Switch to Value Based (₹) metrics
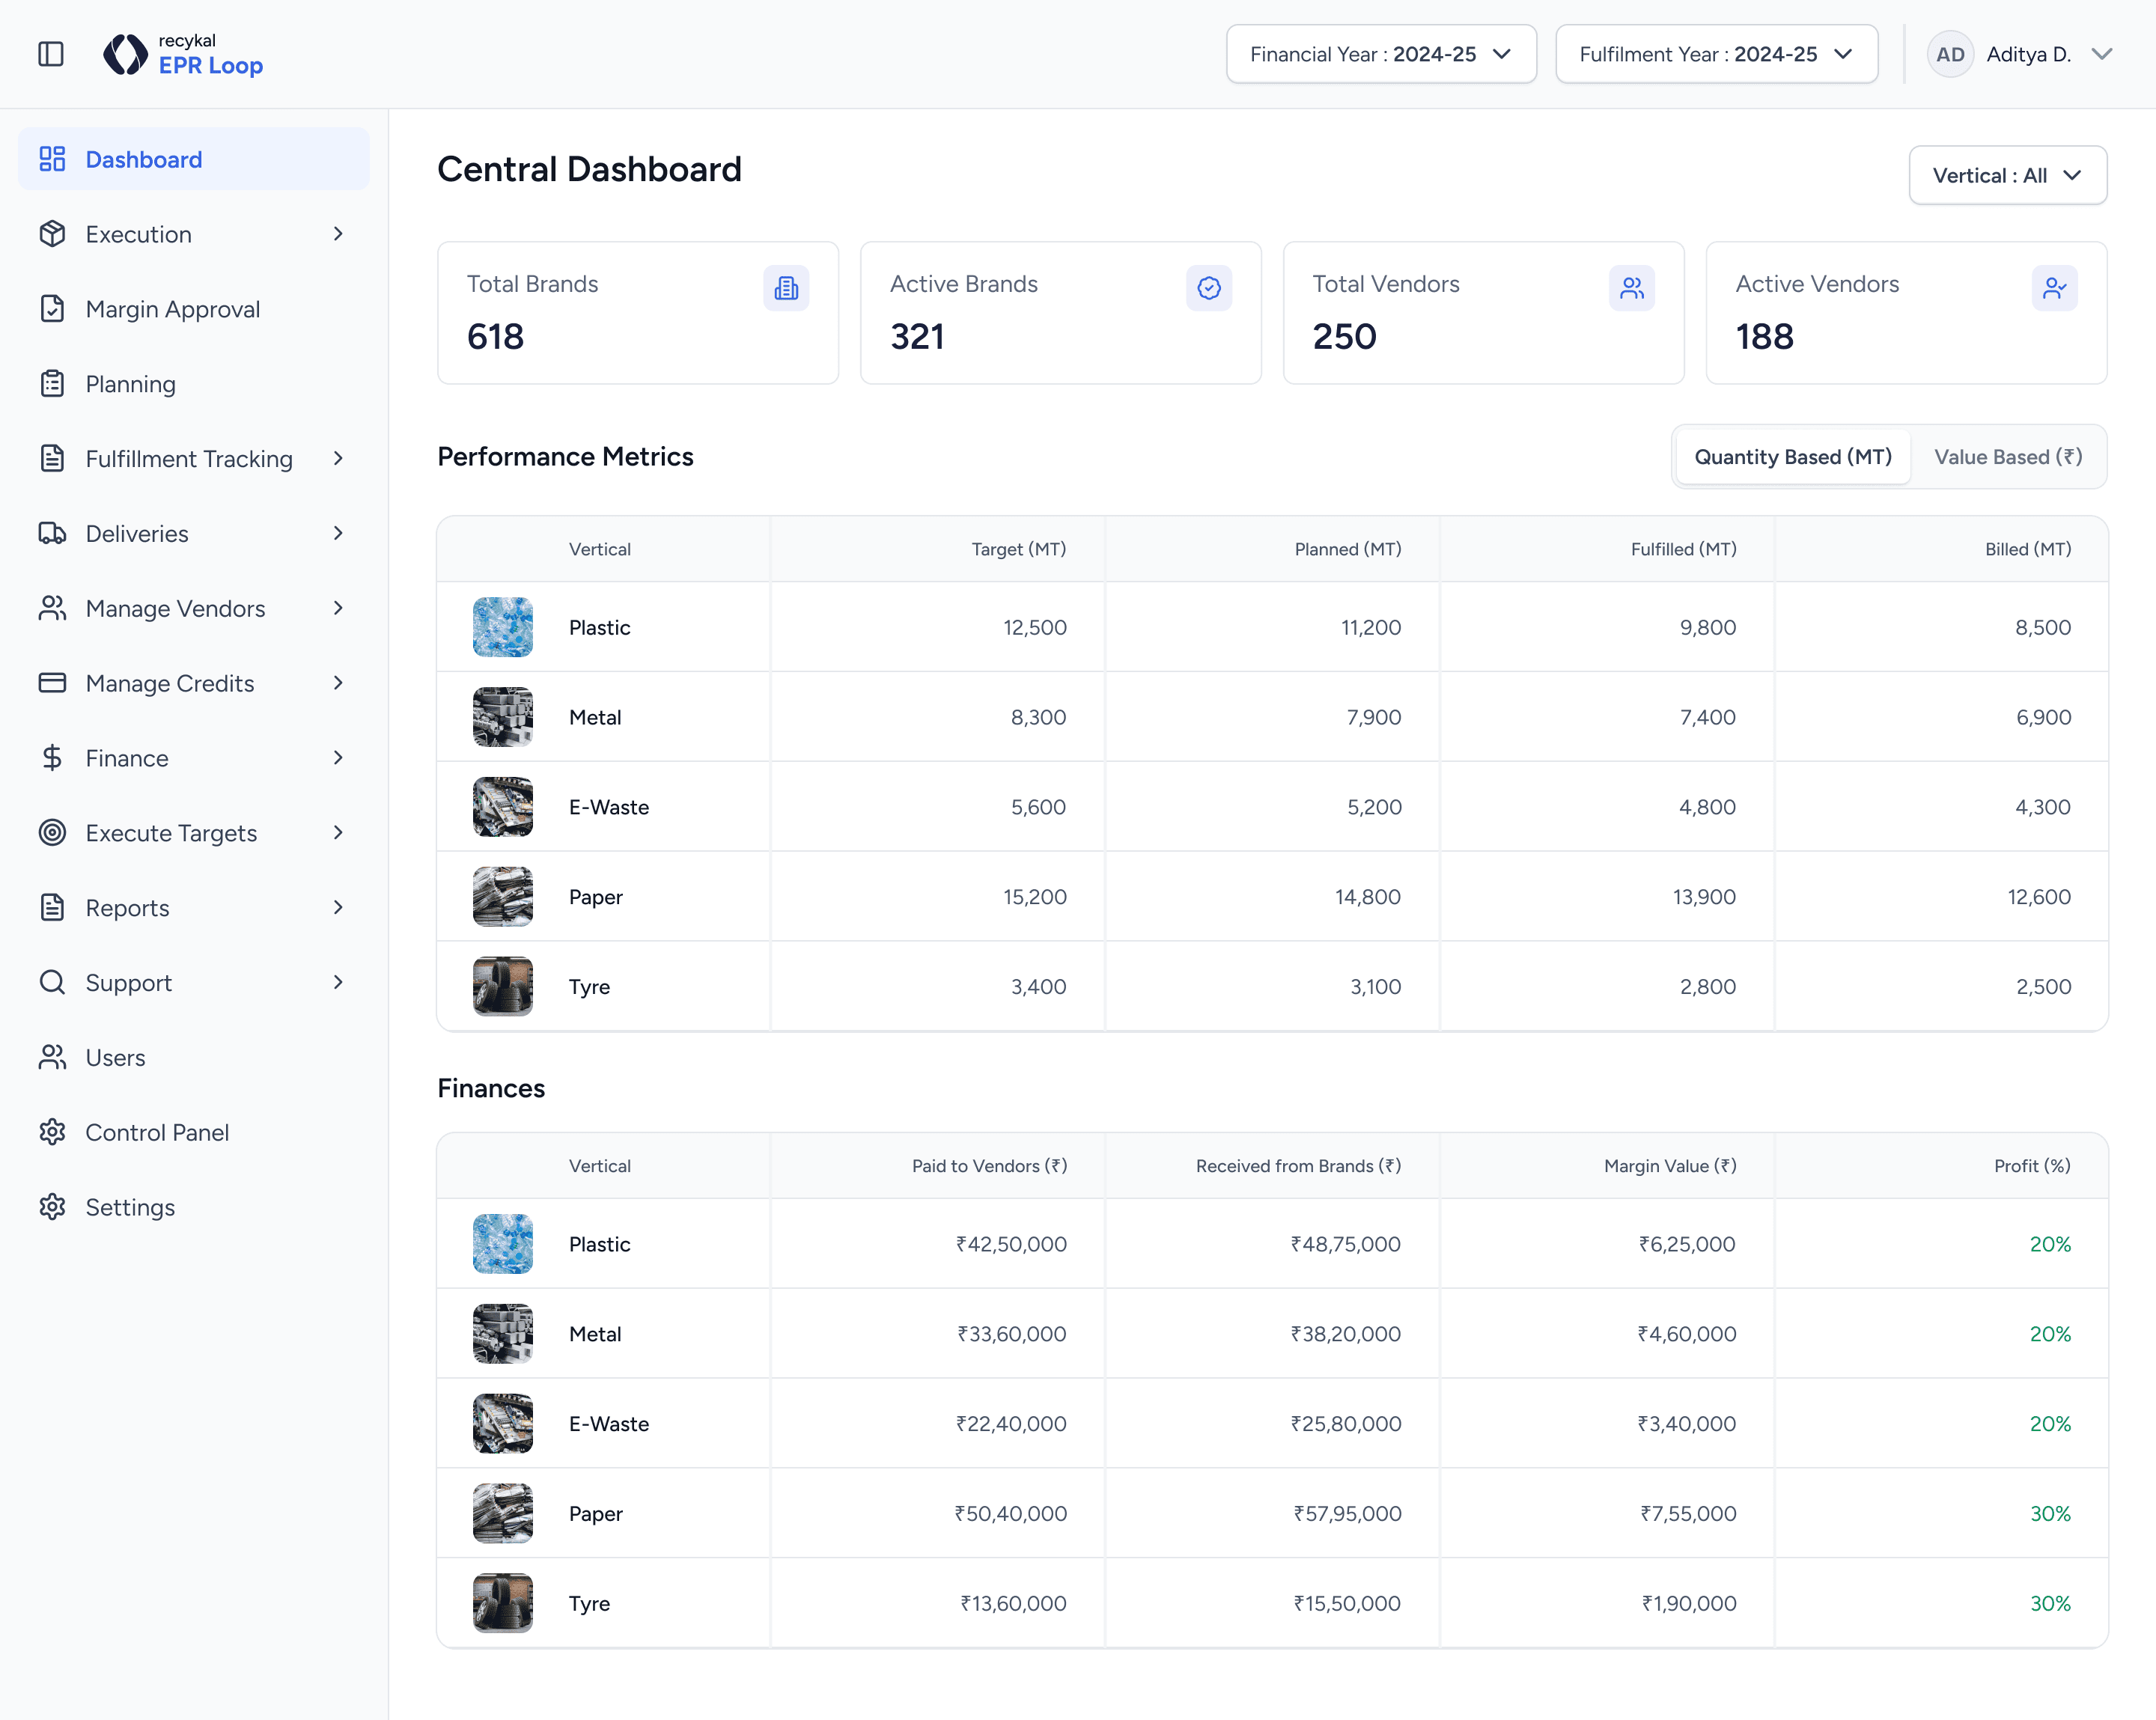 [x=2007, y=457]
